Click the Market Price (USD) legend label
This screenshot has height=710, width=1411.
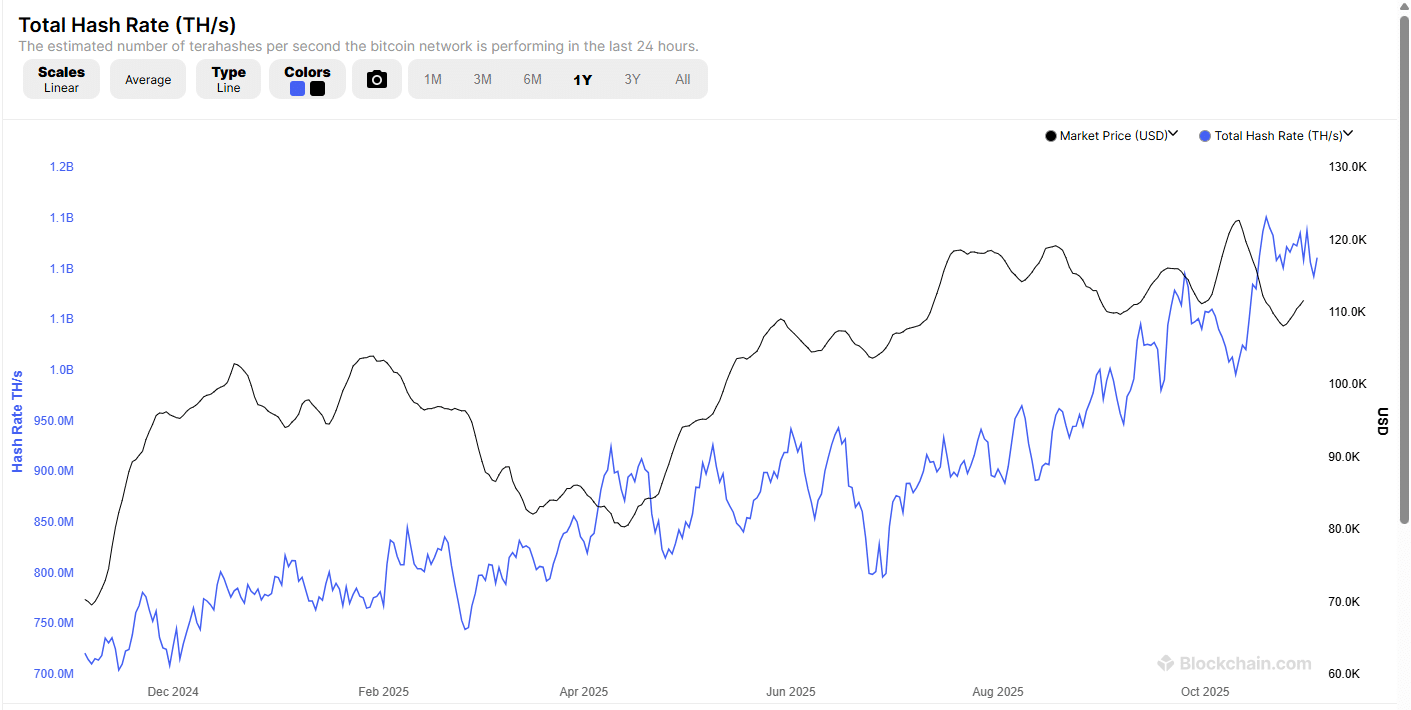click(x=1113, y=136)
